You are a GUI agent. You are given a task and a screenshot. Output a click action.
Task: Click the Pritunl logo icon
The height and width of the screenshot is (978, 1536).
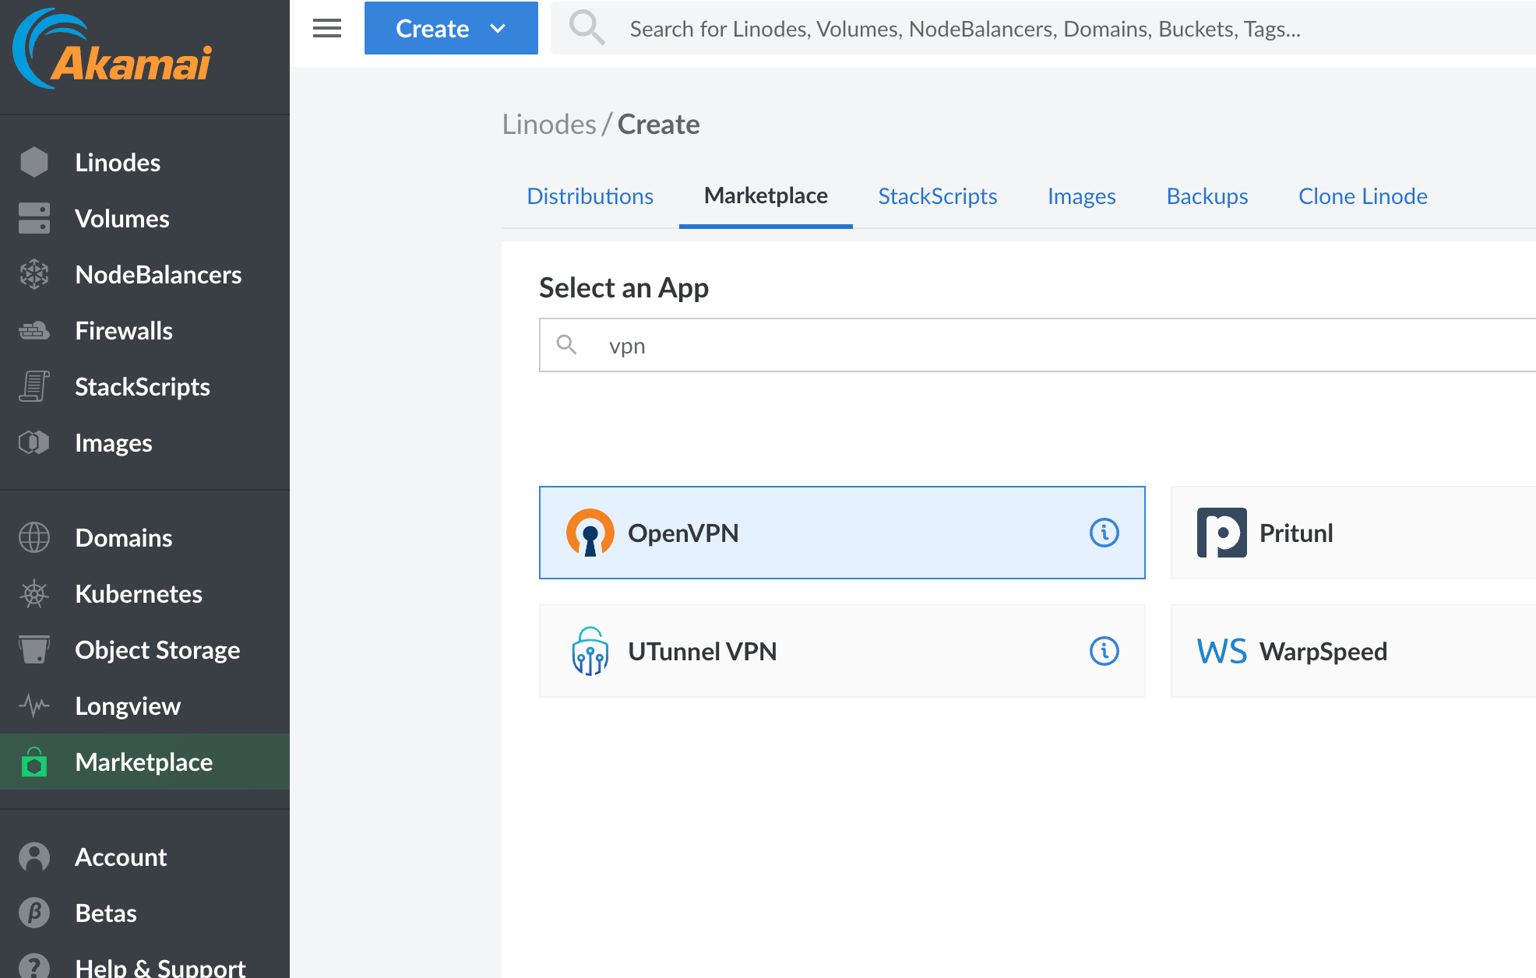click(x=1222, y=533)
